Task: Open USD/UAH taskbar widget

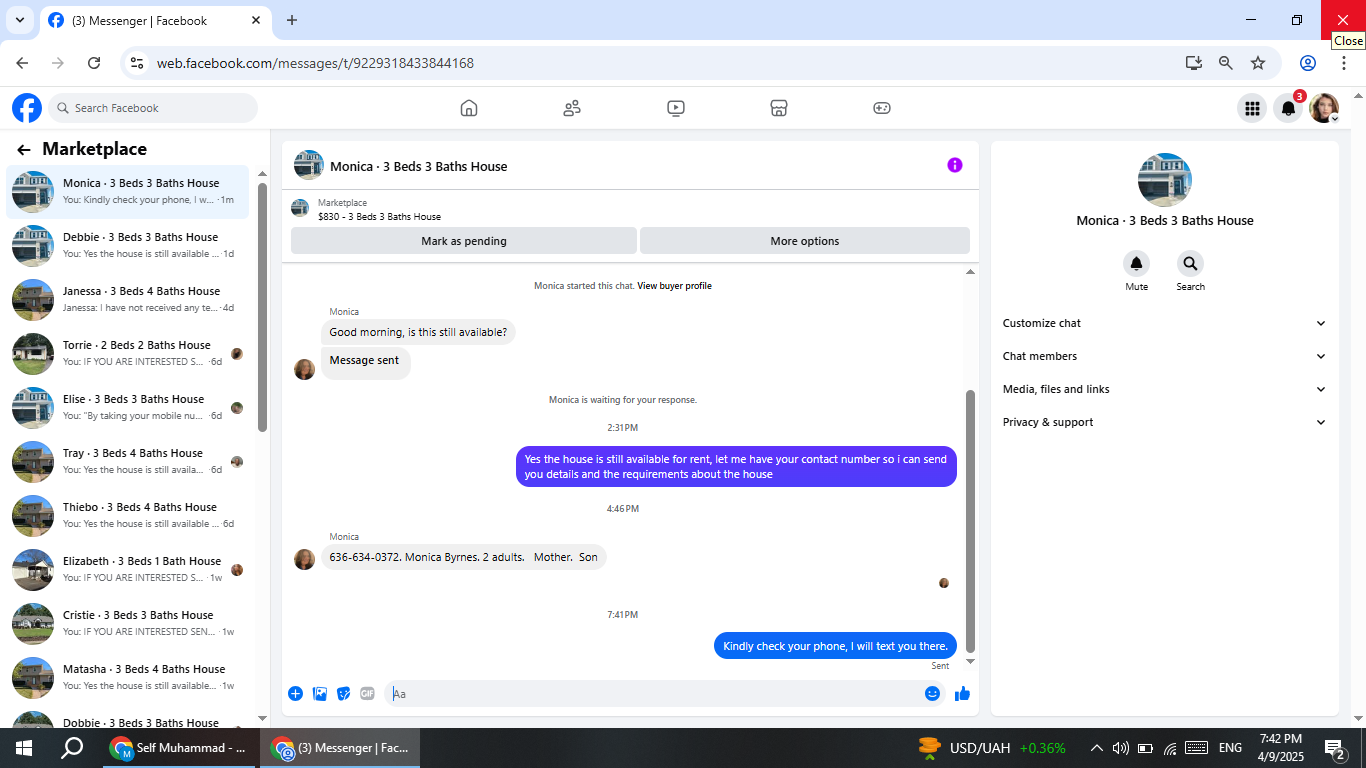Action: pyautogui.click(x=992, y=748)
